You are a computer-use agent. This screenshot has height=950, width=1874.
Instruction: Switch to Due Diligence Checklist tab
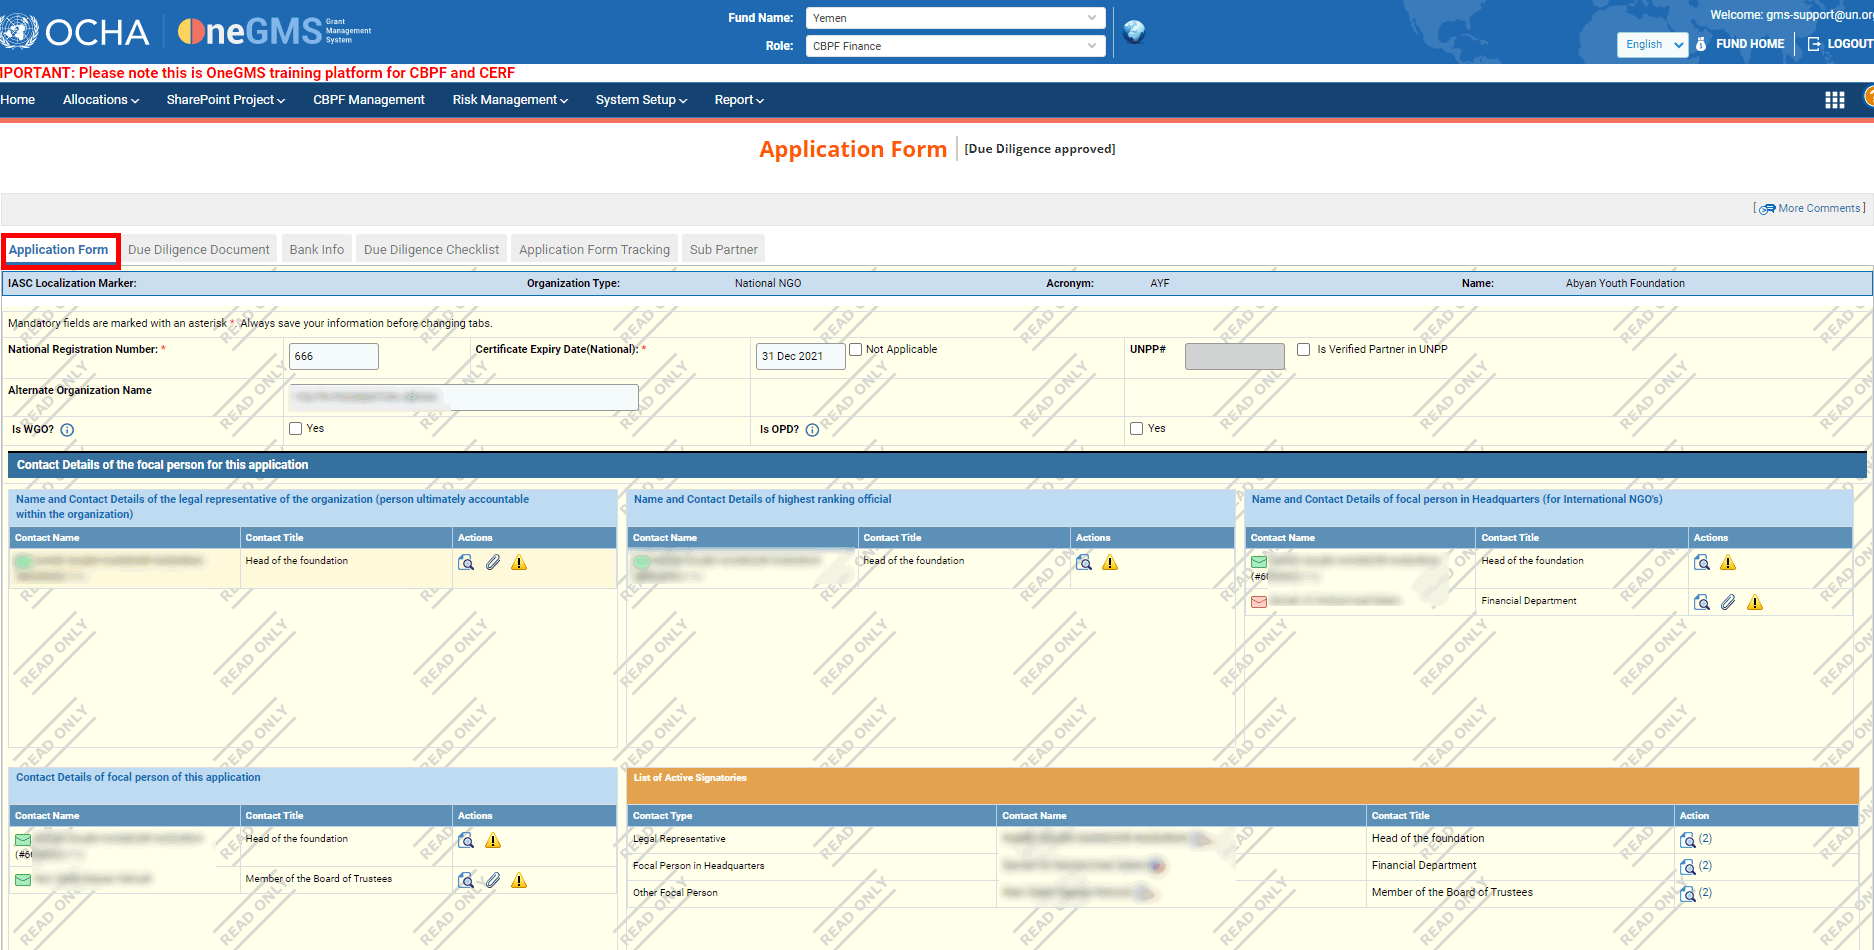coord(431,250)
